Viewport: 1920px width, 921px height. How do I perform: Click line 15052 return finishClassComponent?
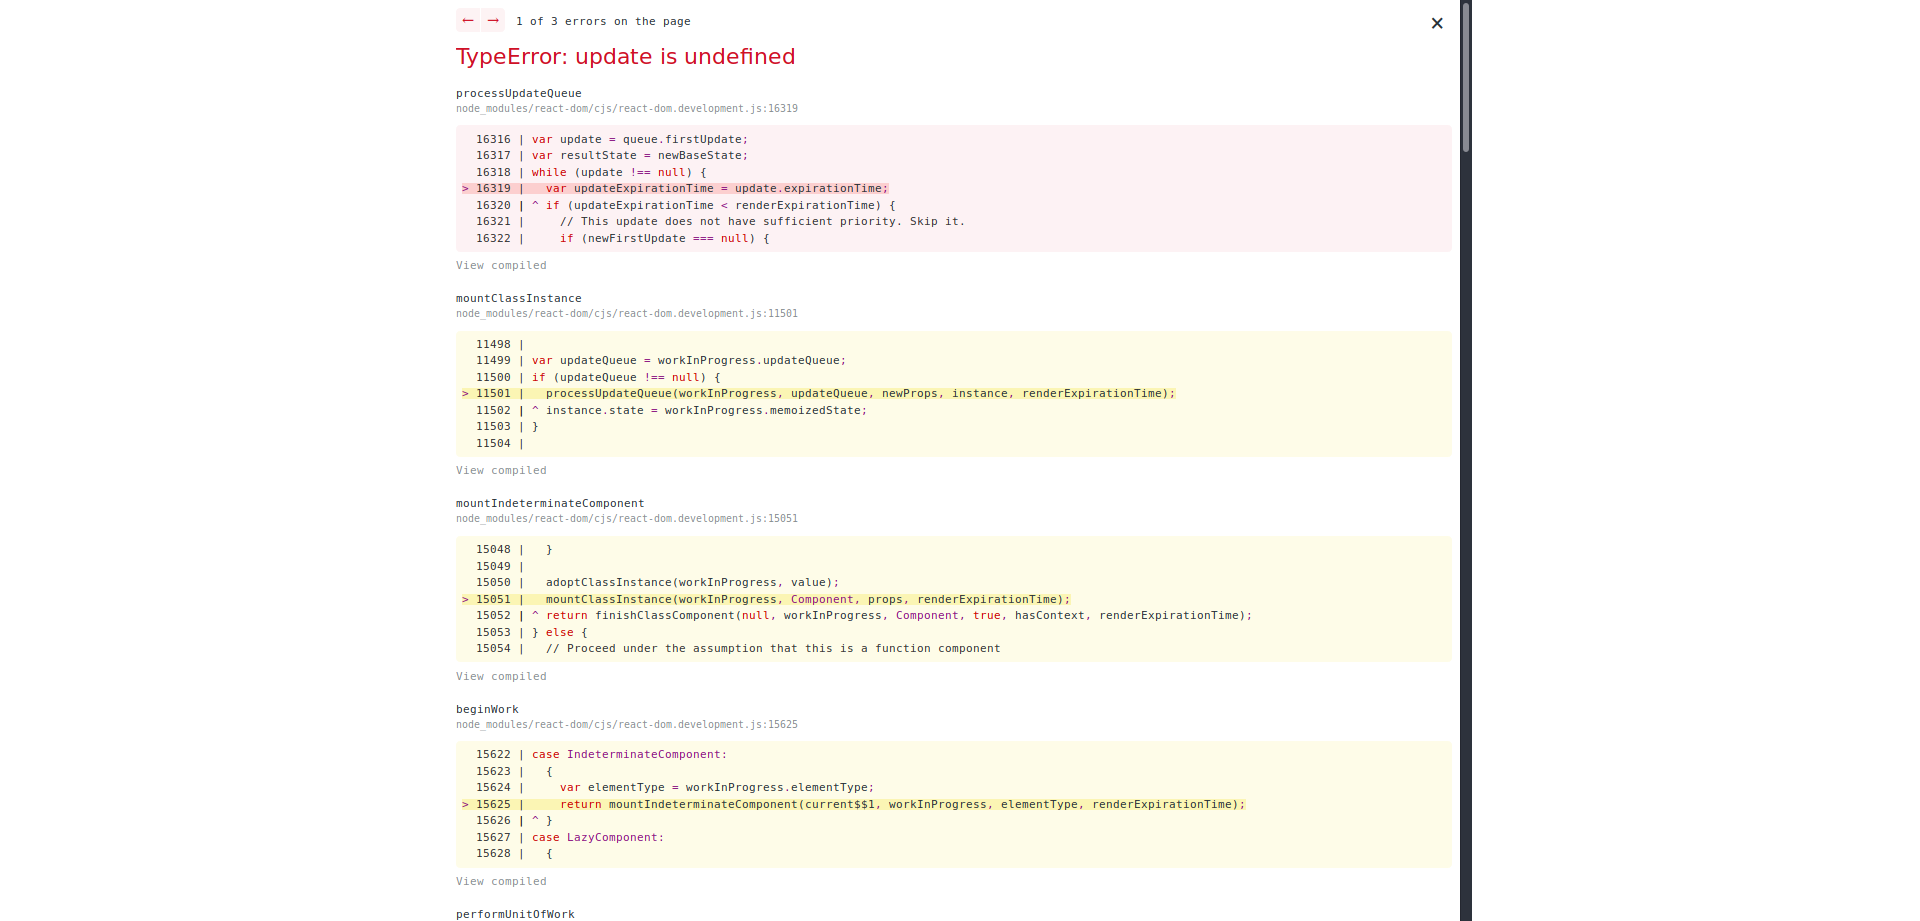pyautogui.click(x=864, y=616)
